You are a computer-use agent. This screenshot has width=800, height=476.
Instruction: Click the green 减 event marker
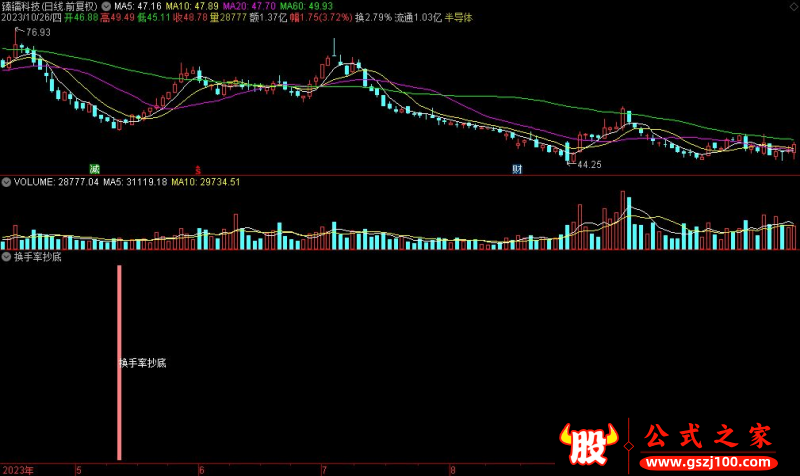[x=94, y=169]
